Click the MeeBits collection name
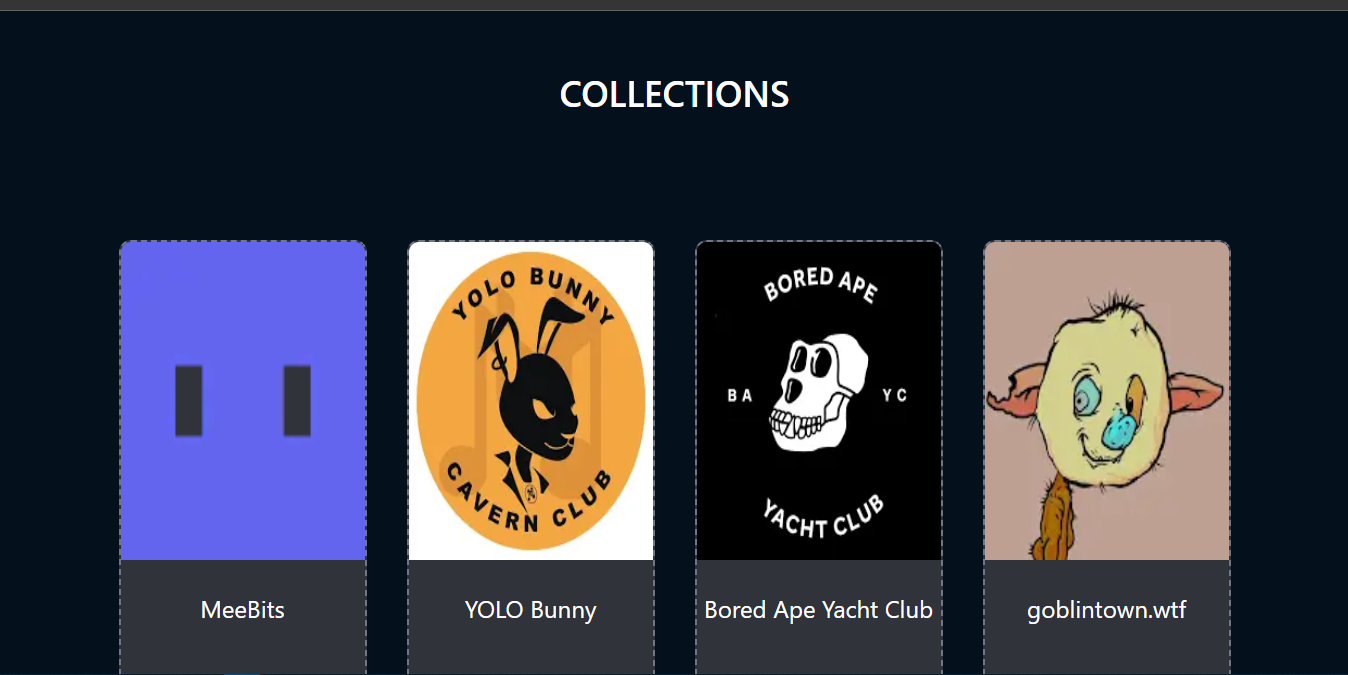This screenshot has width=1348, height=675. tap(243, 610)
